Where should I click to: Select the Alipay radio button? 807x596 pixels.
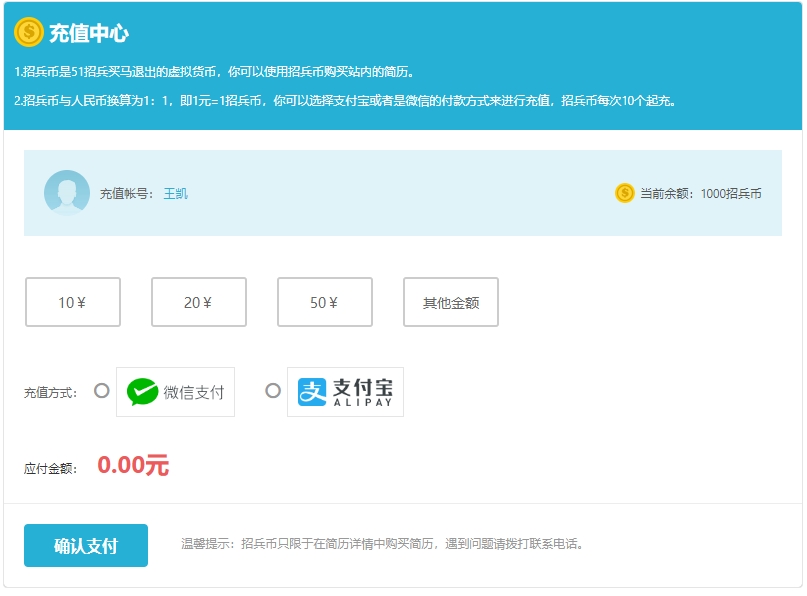273,391
